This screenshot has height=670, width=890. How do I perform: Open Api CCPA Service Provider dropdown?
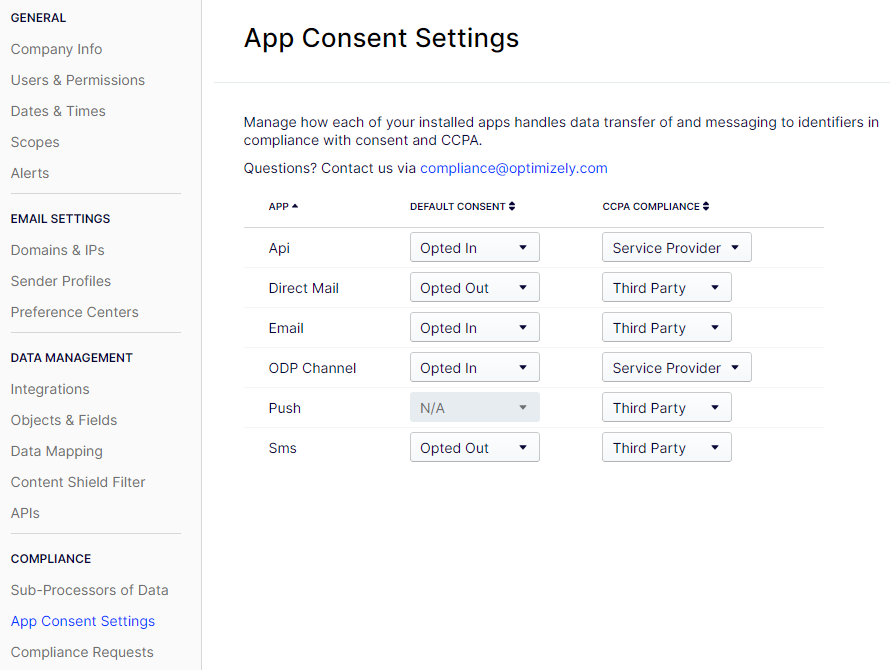[x=677, y=248]
